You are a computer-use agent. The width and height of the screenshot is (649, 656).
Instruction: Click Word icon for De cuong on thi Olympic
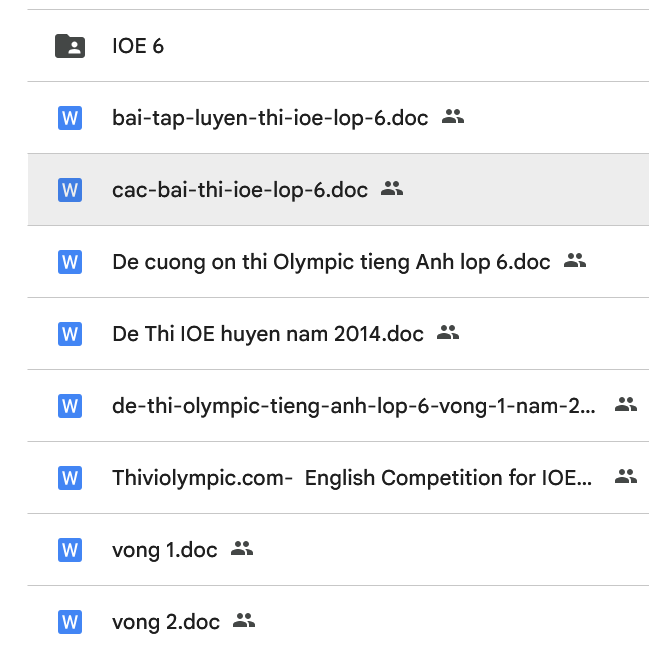[69, 262]
